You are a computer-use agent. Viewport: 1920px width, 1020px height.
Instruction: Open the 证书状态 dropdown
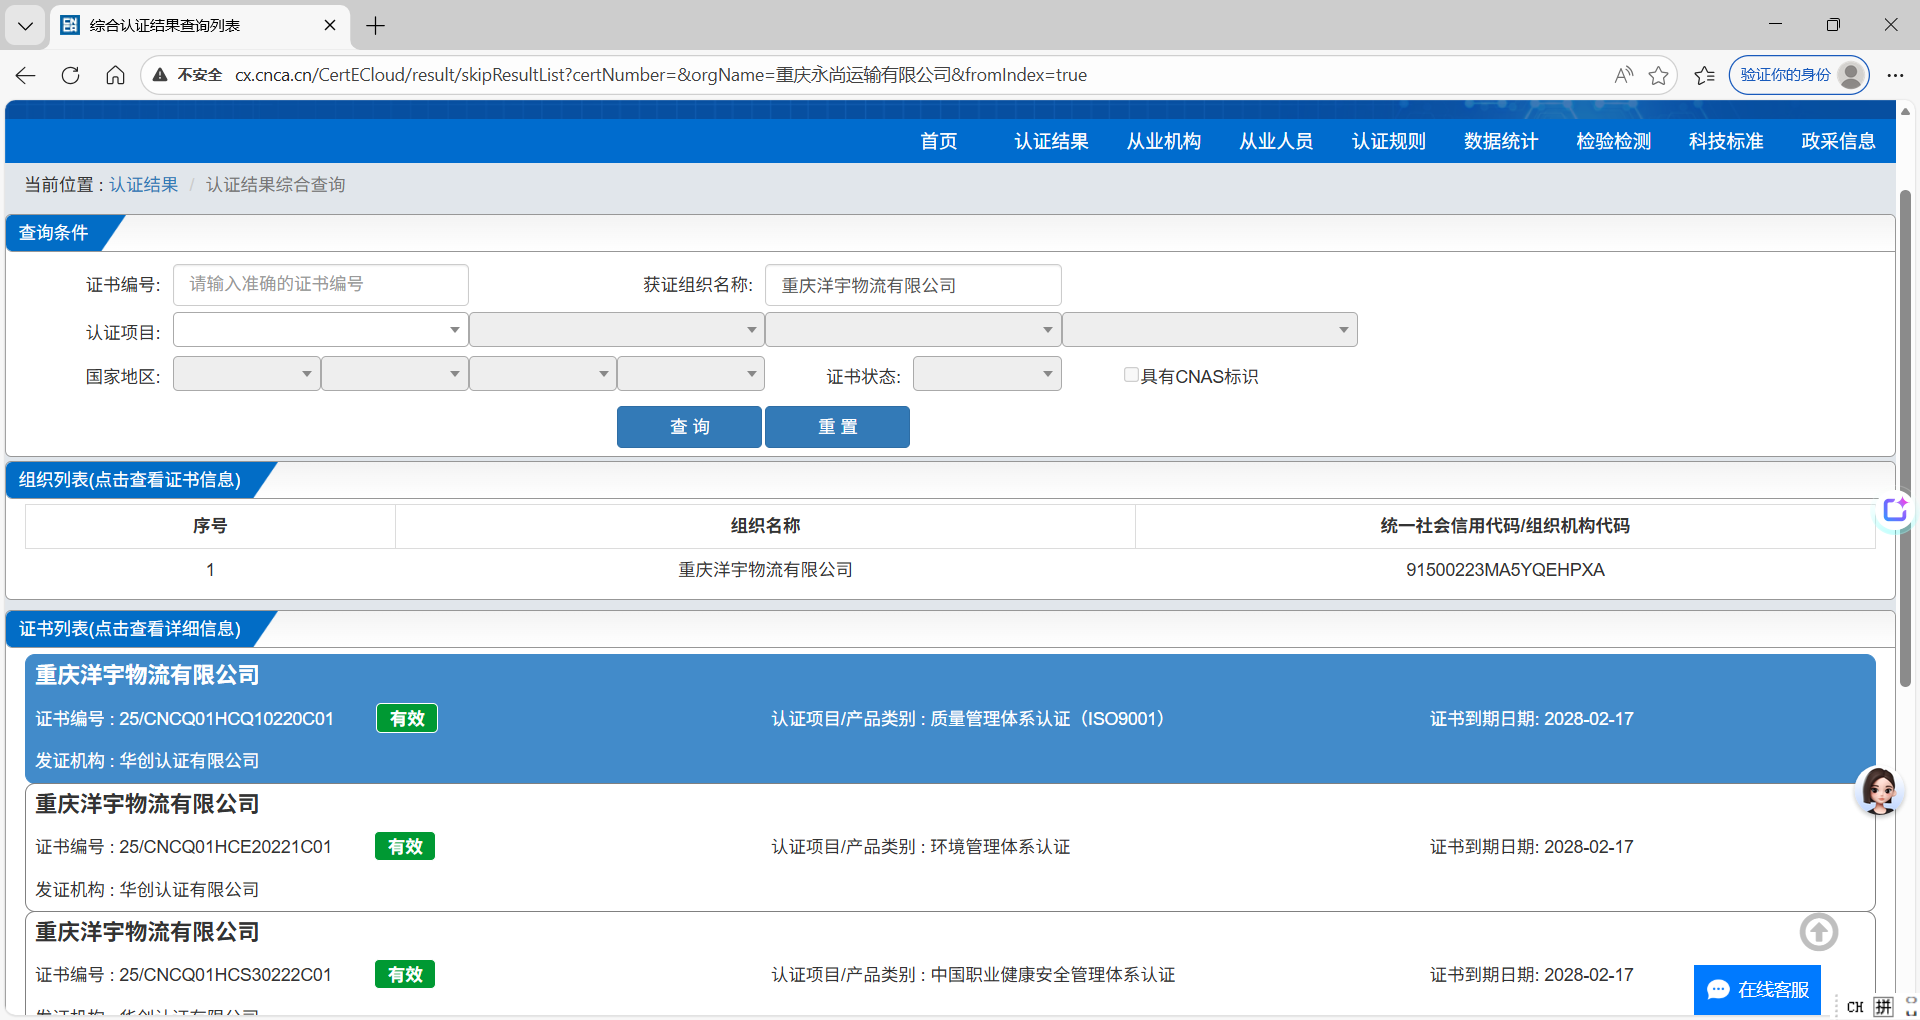point(986,374)
